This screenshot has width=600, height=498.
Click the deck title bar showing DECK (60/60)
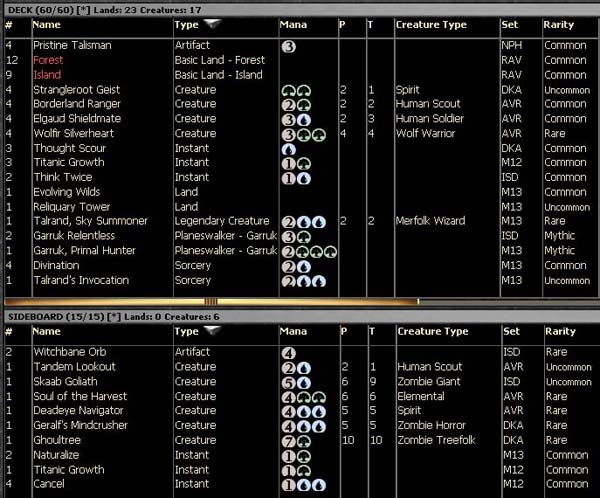pos(300,10)
